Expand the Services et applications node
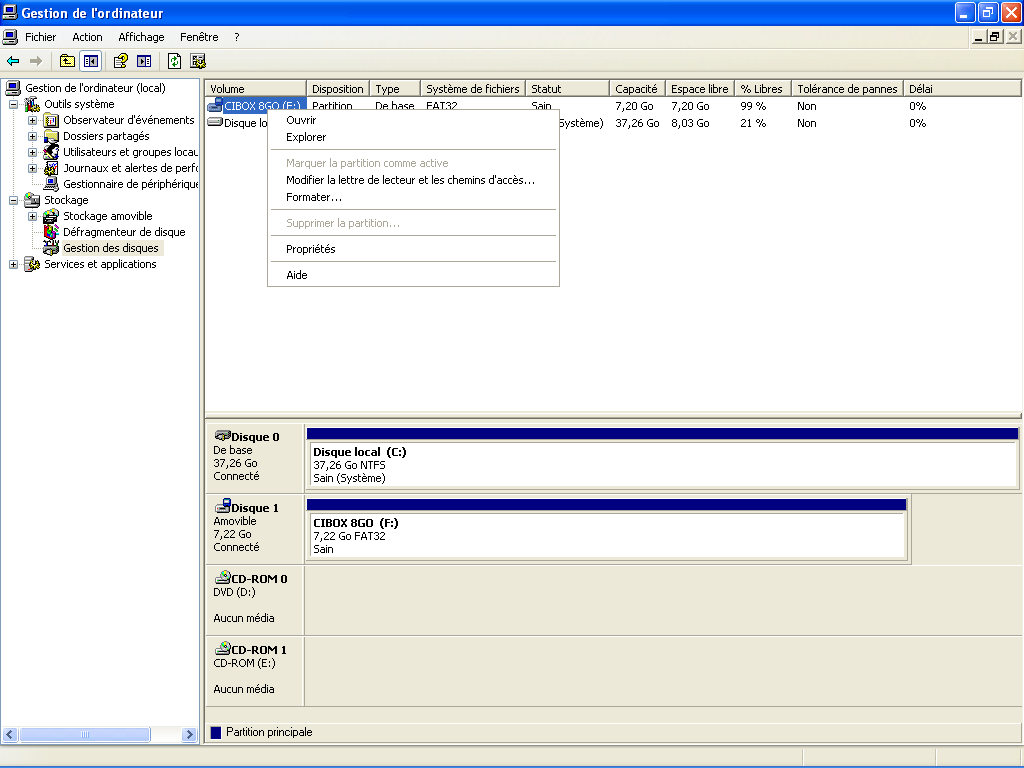 click(x=13, y=264)
